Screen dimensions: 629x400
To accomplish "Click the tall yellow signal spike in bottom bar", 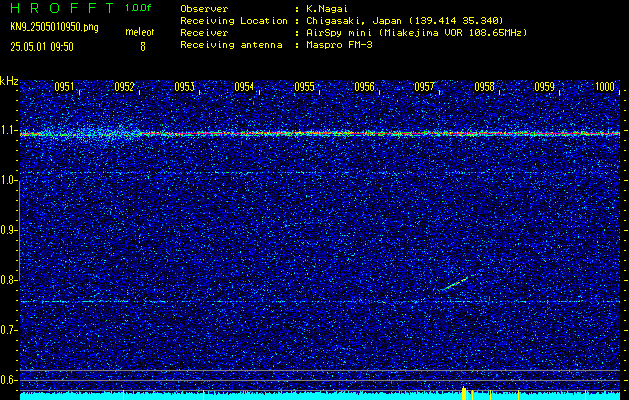I will (x=464, y=393).
